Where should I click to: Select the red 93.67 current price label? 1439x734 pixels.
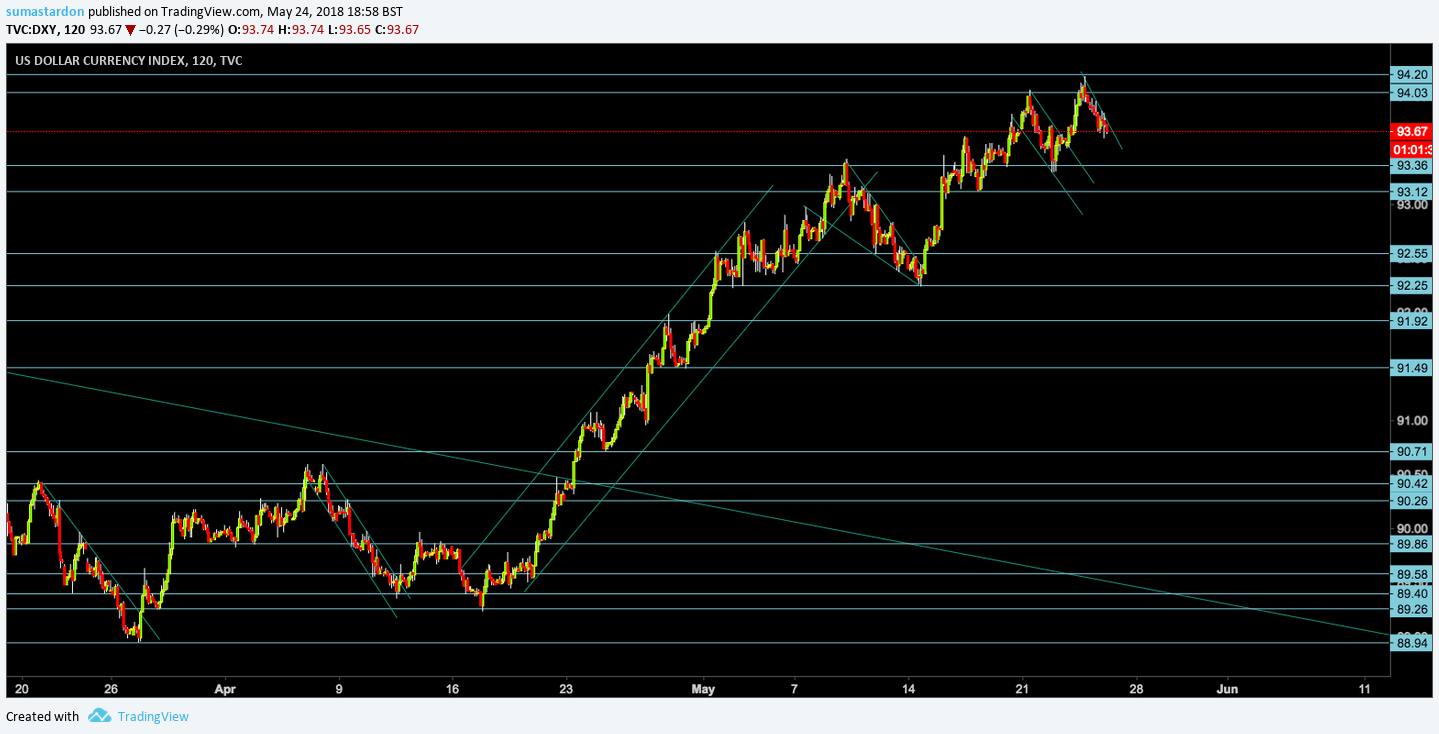[x=1412, y=132]
